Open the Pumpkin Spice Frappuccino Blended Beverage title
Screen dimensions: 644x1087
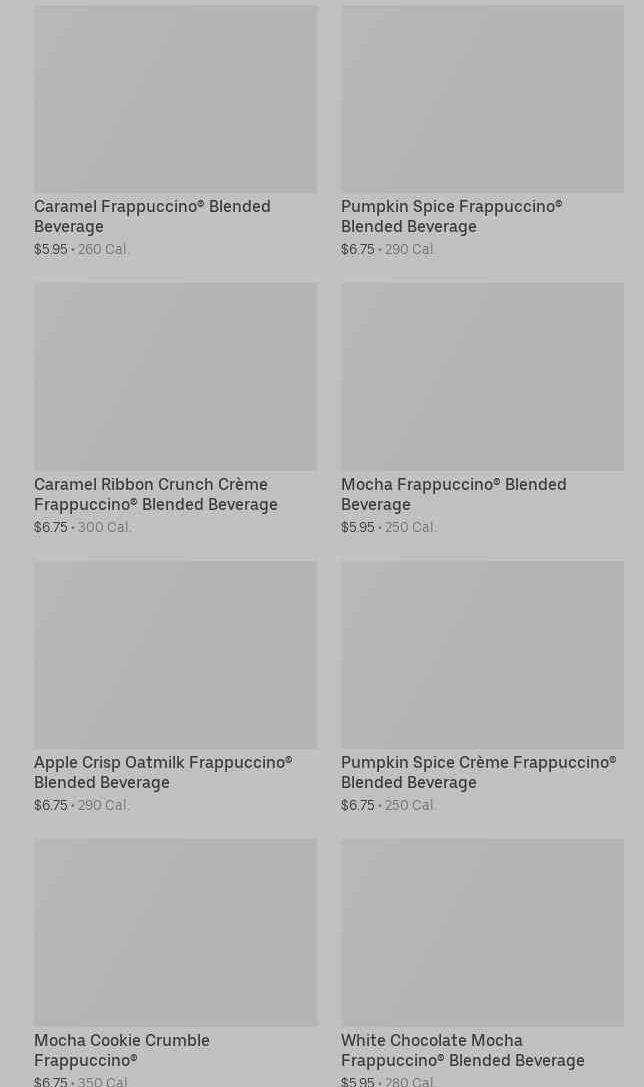click(x=451, y=216)
